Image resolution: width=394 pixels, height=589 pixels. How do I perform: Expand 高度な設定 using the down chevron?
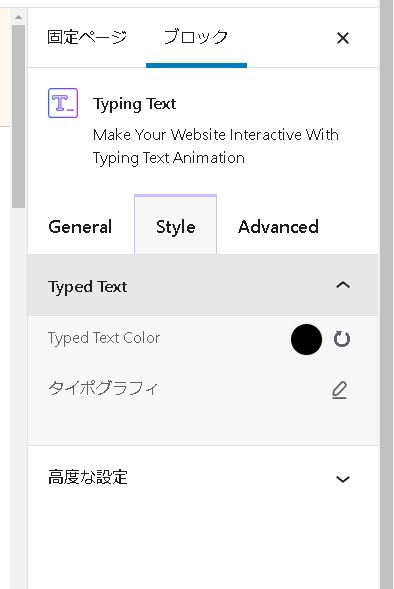343,479
